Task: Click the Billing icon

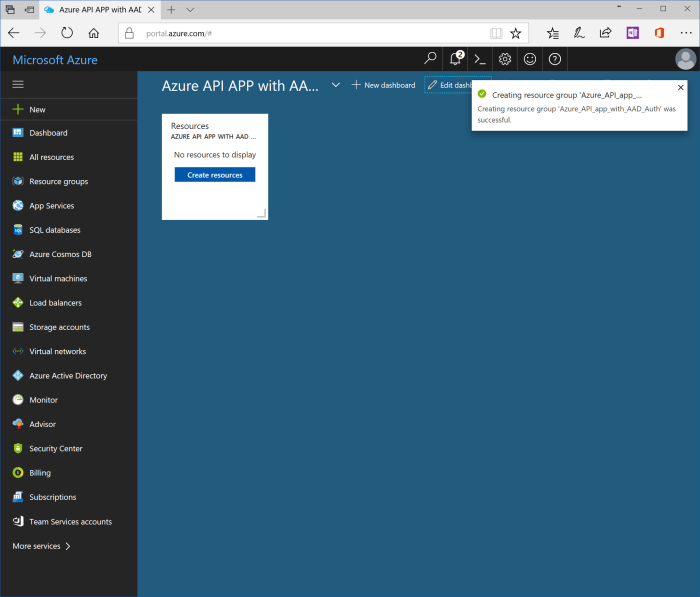Action: pos(18,472)
